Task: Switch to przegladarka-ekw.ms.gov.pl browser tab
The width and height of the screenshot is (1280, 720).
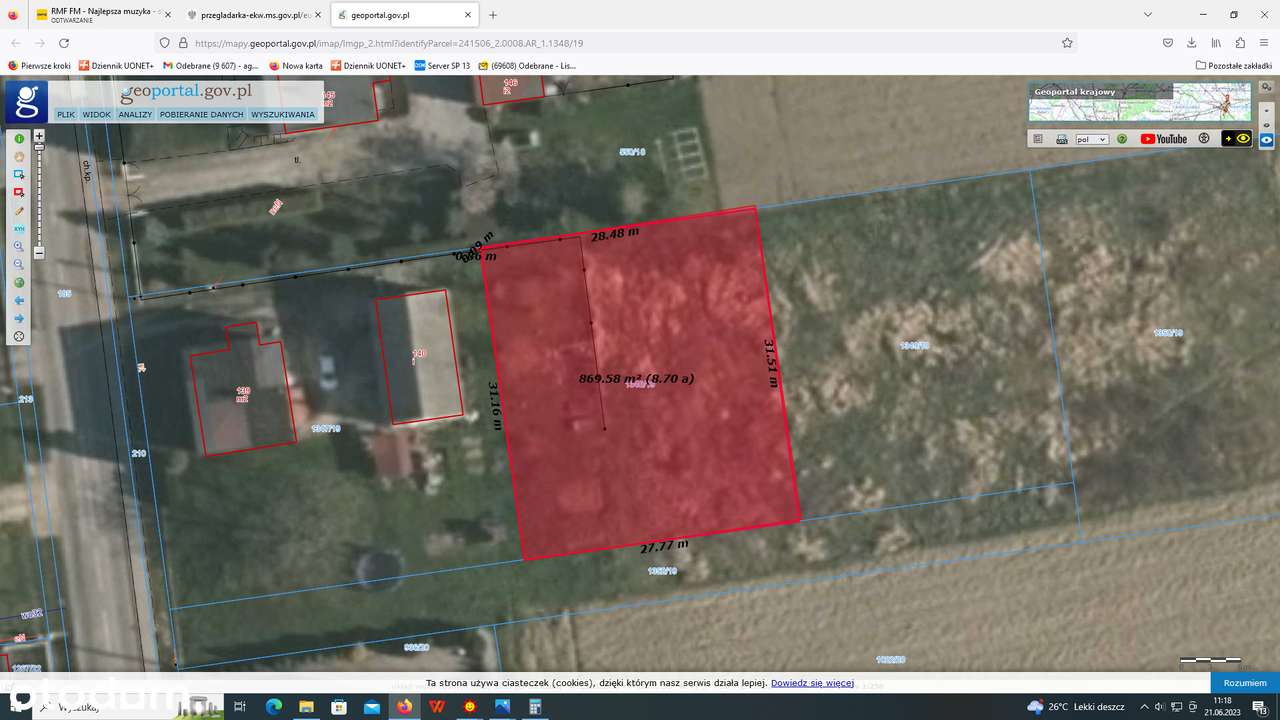Action: [255, 15]
